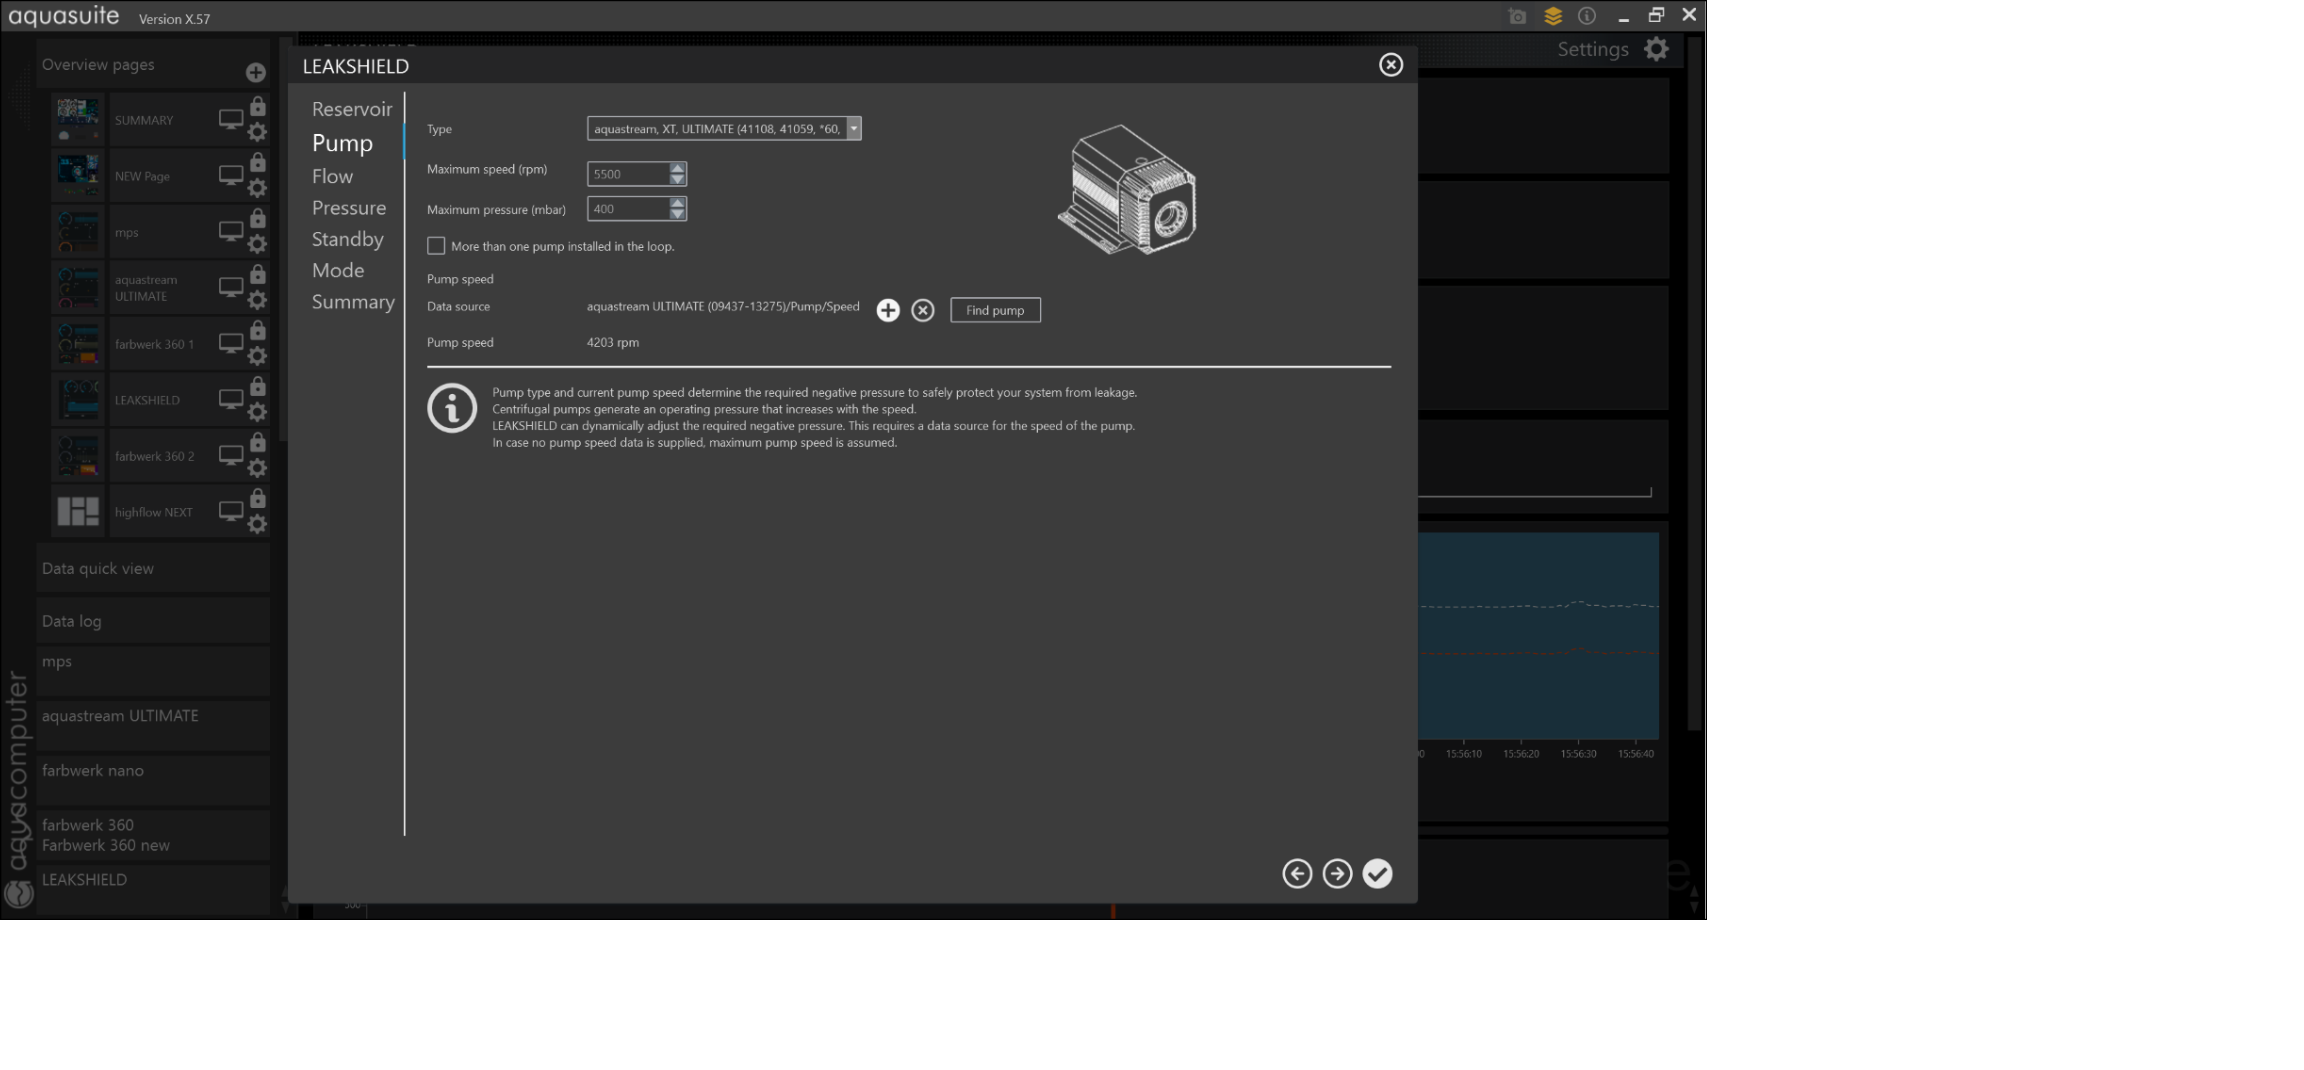The width and height of the screenshot is (2304, 1070).
Task: Open settings gear for farbwerk 360 1
Action: [257, 356]
